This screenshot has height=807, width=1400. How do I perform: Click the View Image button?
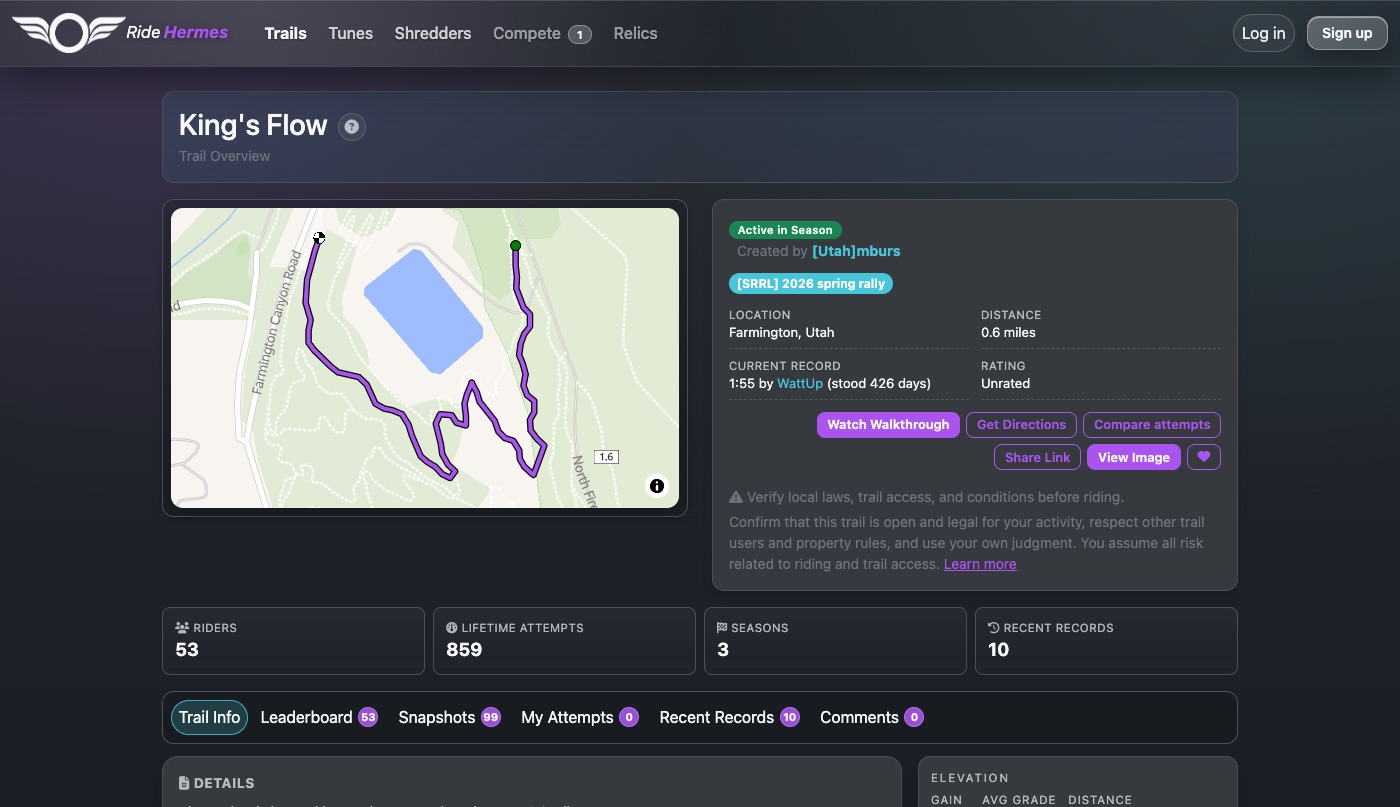point(1134,457)
